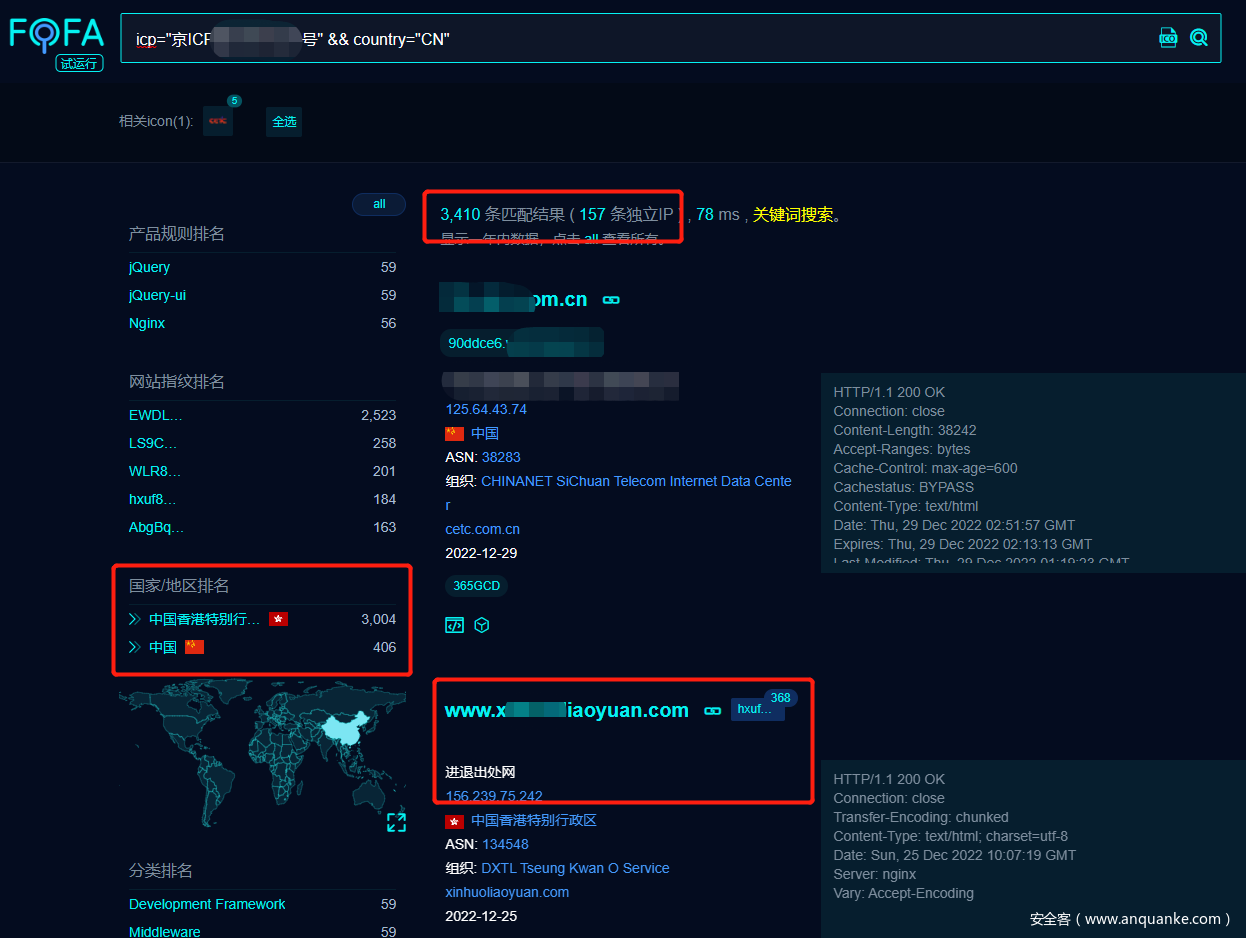Expand 中国香港特别行政区 region entry

pyautogui.click(x=135, y=619)
